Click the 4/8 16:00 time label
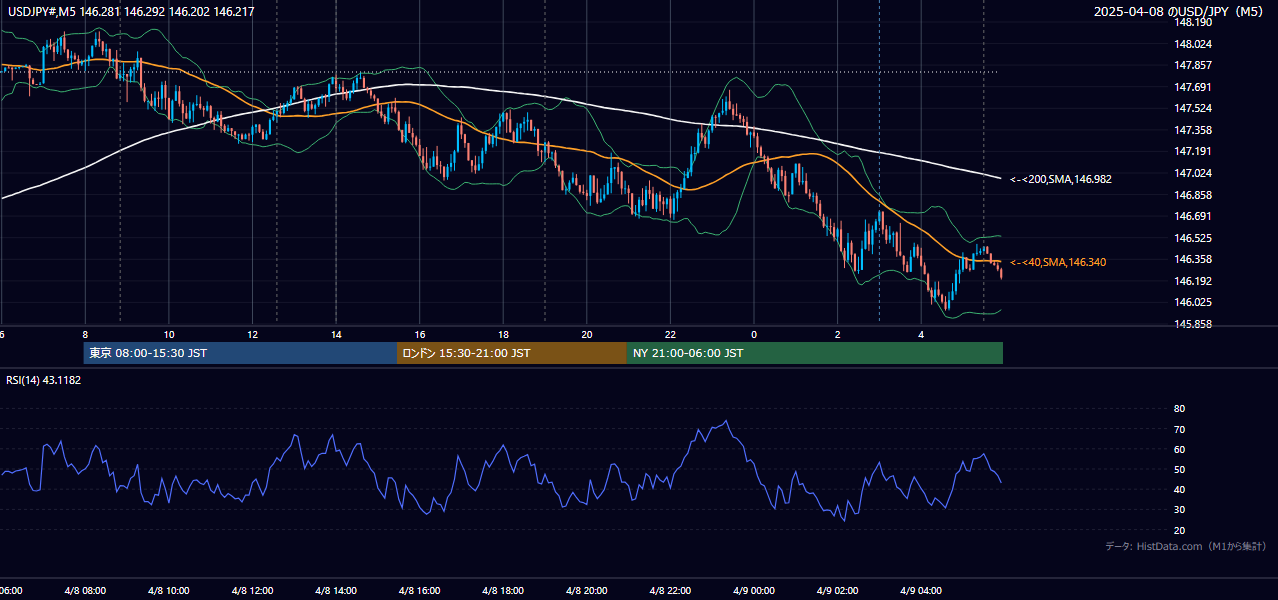The height and width of the screenshot is (600, 1278). point(419,590)
